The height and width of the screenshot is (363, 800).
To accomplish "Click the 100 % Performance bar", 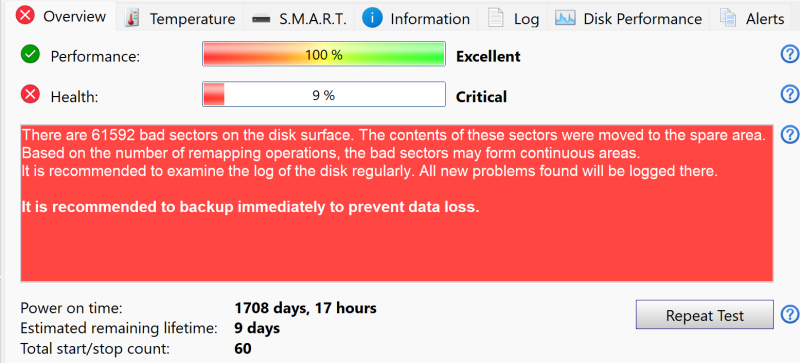I will (324, 54).
